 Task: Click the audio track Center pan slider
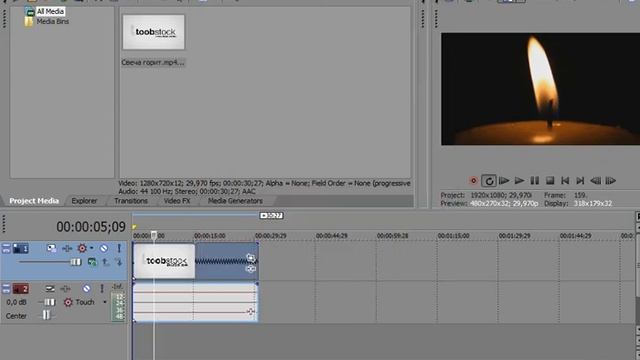(x=46, y=316)
